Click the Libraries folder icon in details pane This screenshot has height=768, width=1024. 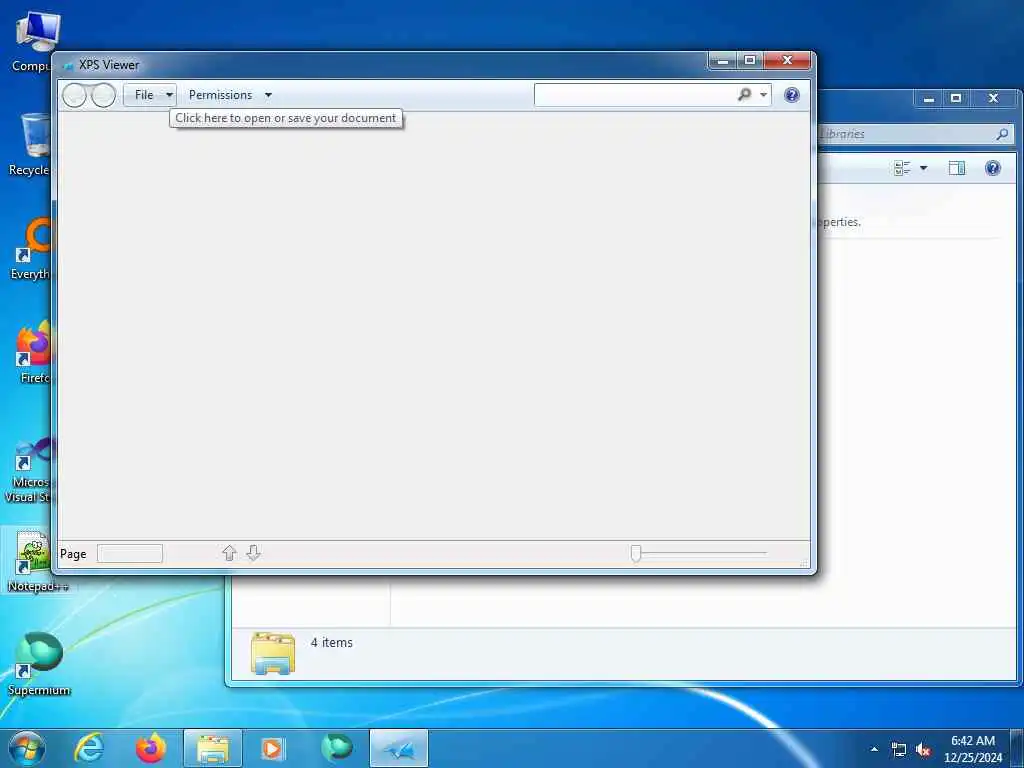coord(273,653)
